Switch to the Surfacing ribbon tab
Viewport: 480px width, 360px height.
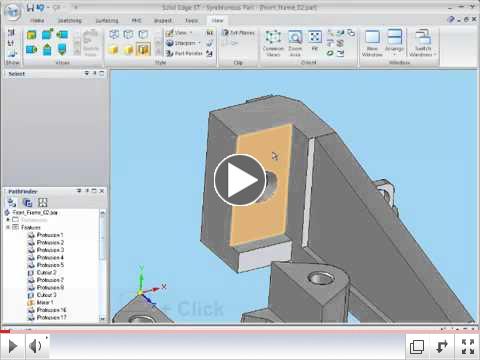107,21
